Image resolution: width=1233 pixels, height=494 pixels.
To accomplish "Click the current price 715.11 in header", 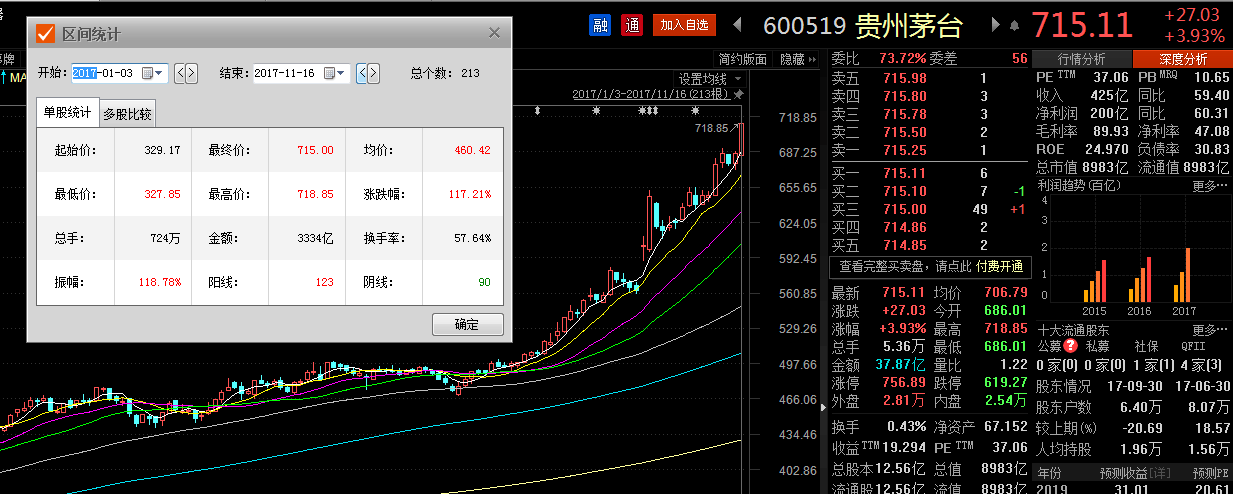I will pyautogui.click(x=1081, y=26).
